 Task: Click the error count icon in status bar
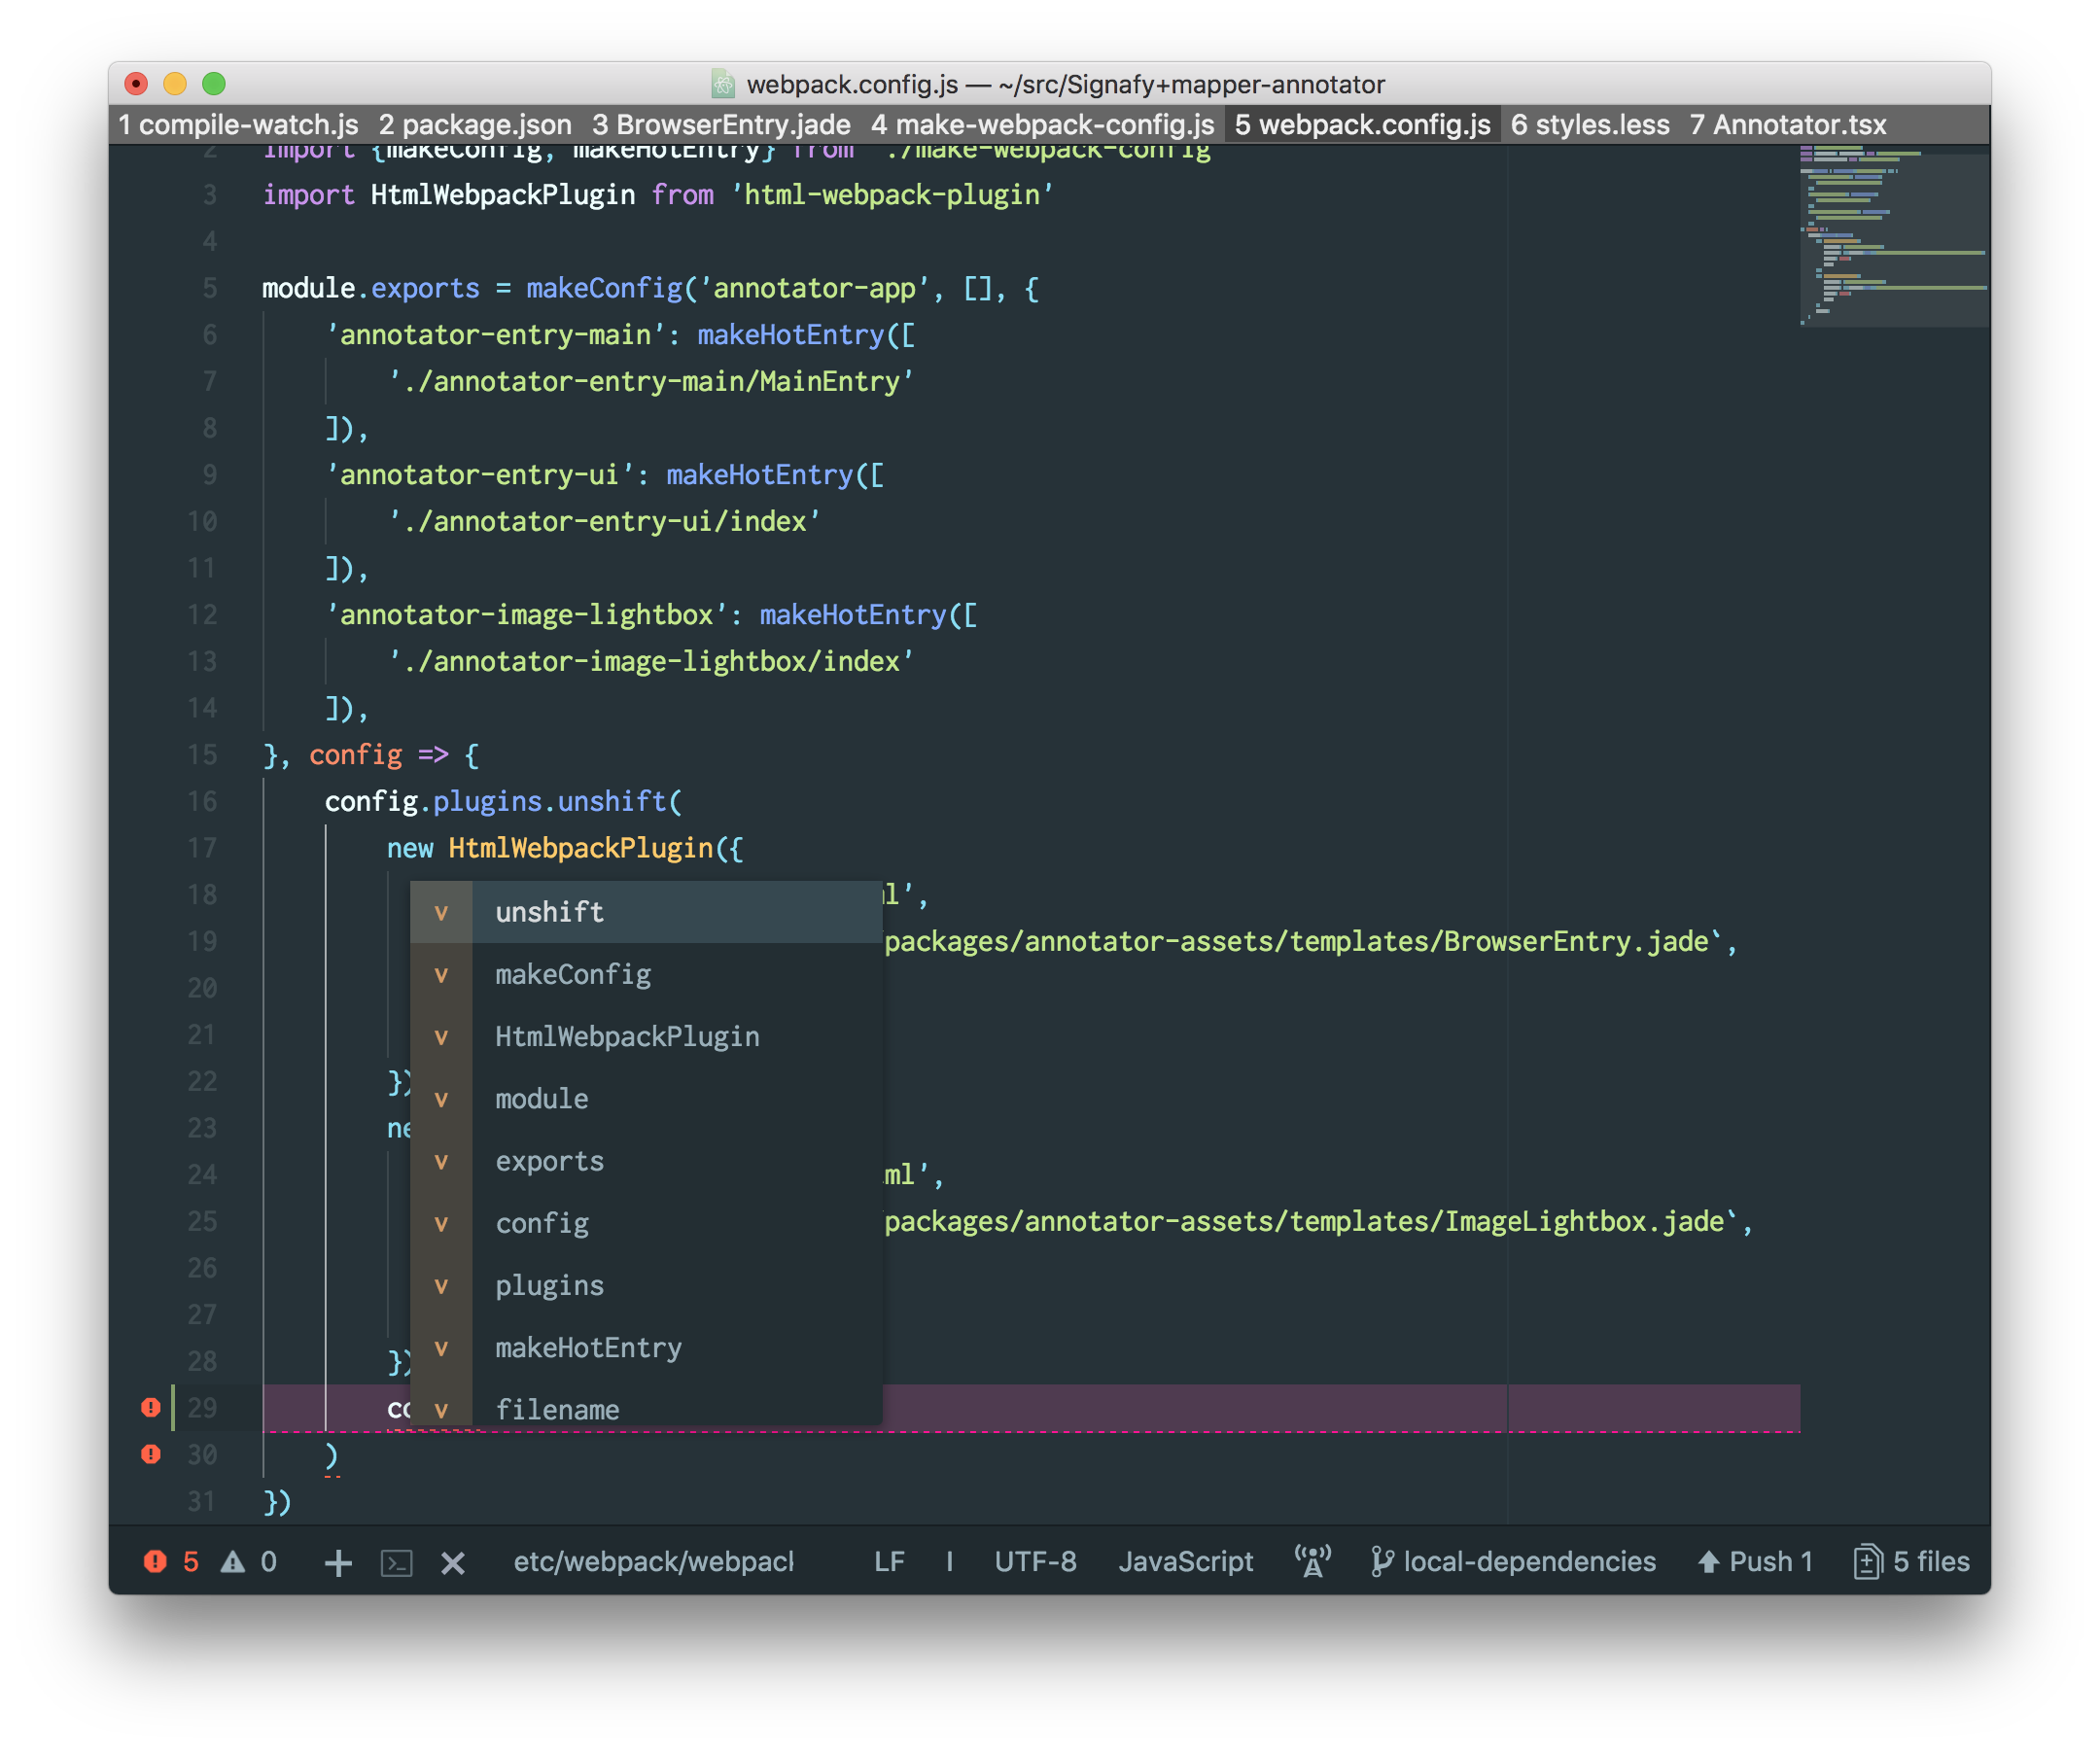pos(155,1561)
